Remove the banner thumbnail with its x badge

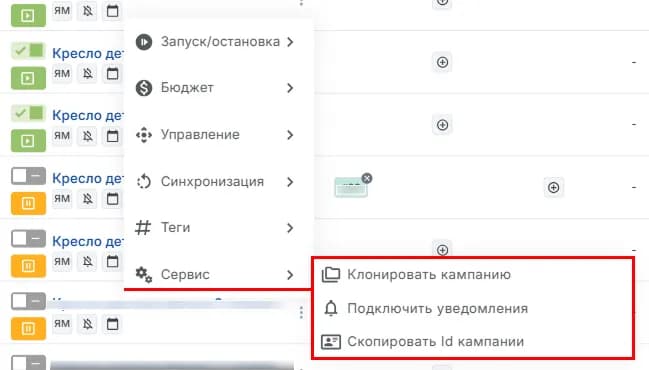tap(367, 178)
